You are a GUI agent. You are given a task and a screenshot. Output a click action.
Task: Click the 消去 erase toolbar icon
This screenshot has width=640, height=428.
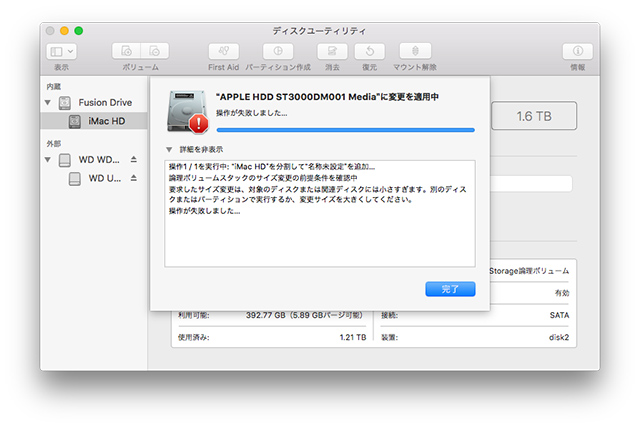click(x=331, y=51)
